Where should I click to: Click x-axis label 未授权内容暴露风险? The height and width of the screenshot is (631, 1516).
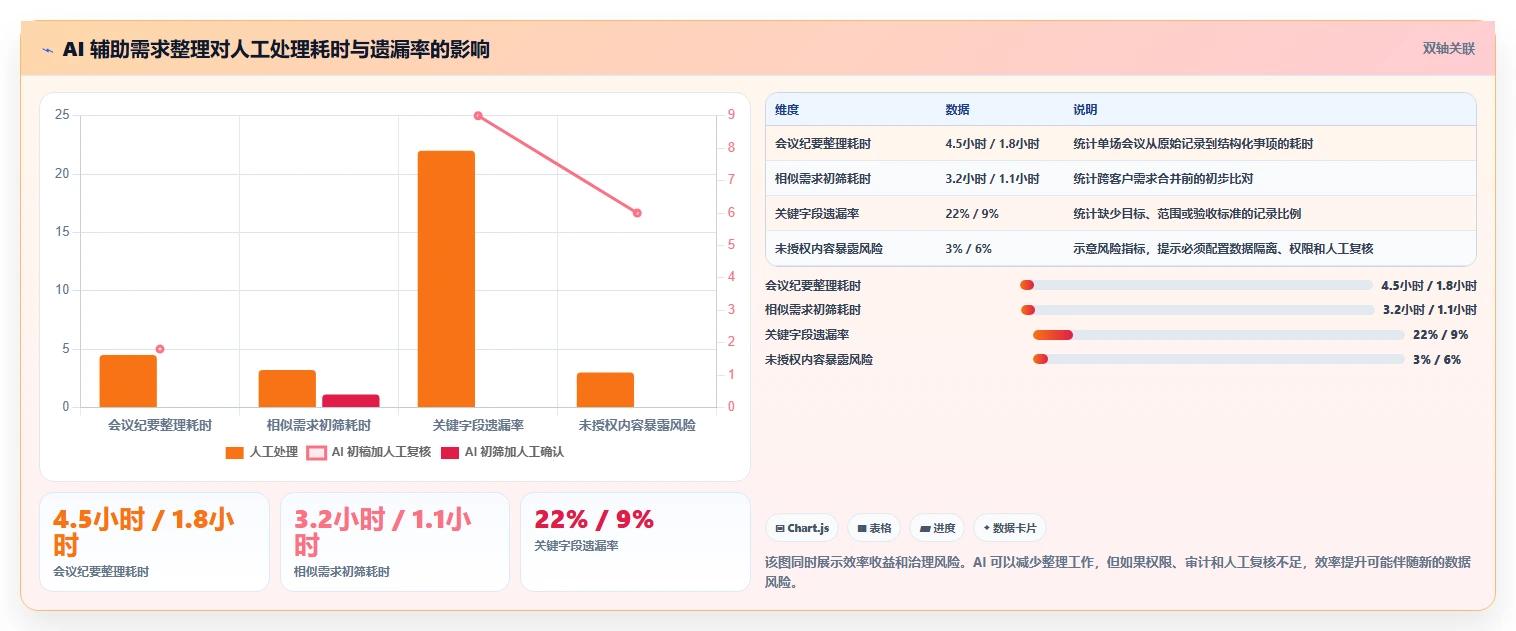click(637, 425)
